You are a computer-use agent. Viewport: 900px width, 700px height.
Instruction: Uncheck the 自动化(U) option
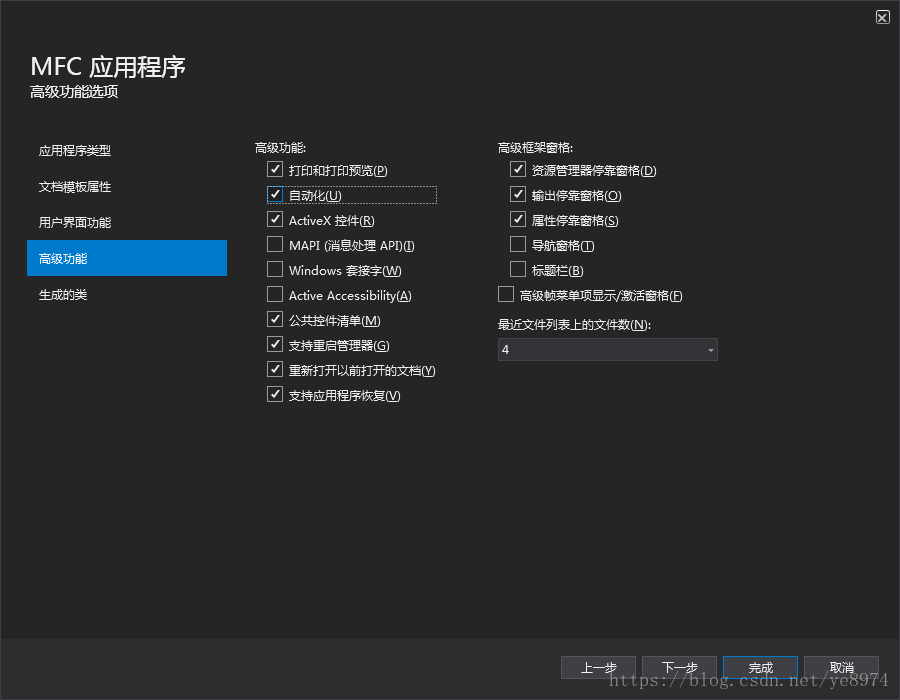click(275, 195)
